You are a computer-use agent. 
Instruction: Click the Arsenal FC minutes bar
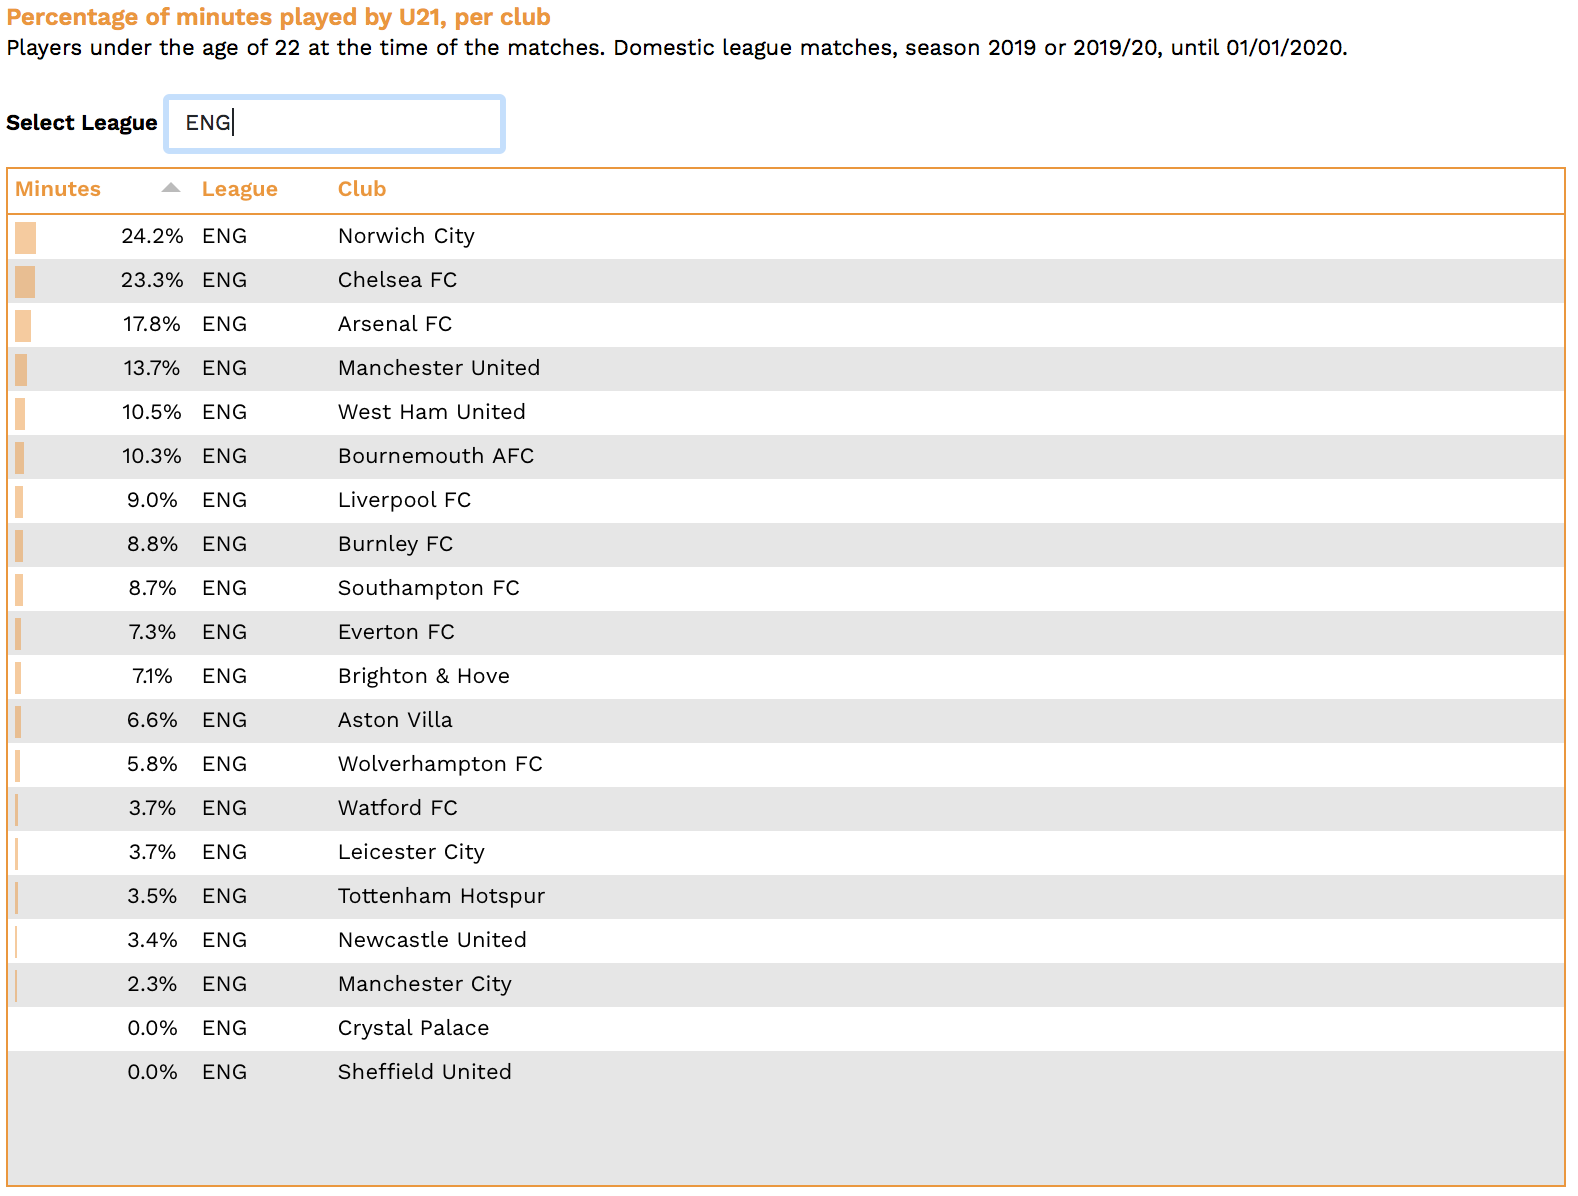click(x=23, y=326)
